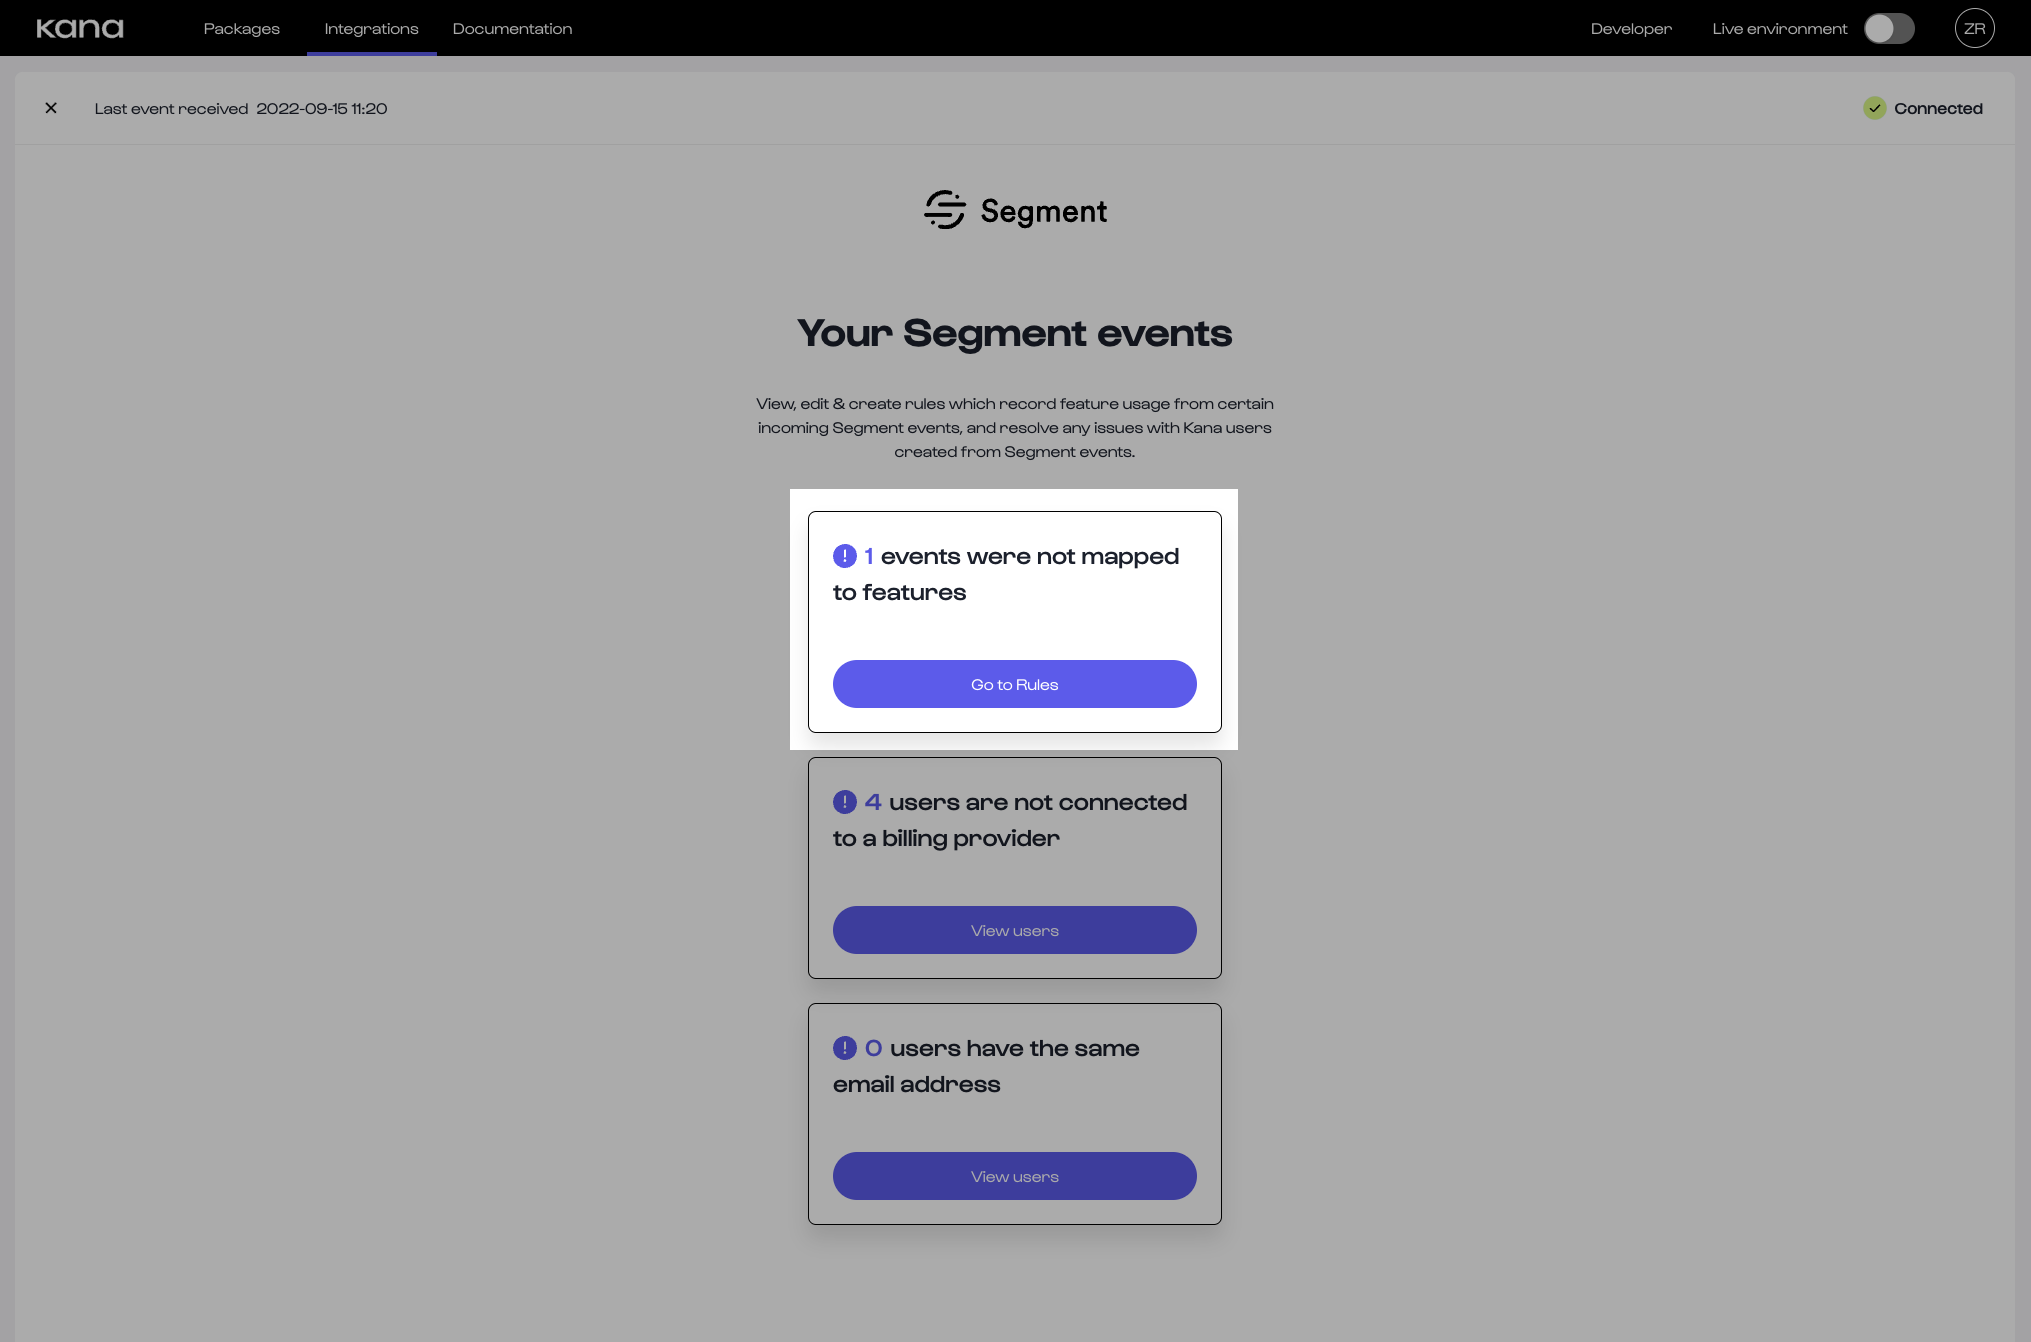Click the green Connected checkmark icon
The height and width of the screenshot is (1342, 2031).
pyautogui.click(x=1874, y=108)
